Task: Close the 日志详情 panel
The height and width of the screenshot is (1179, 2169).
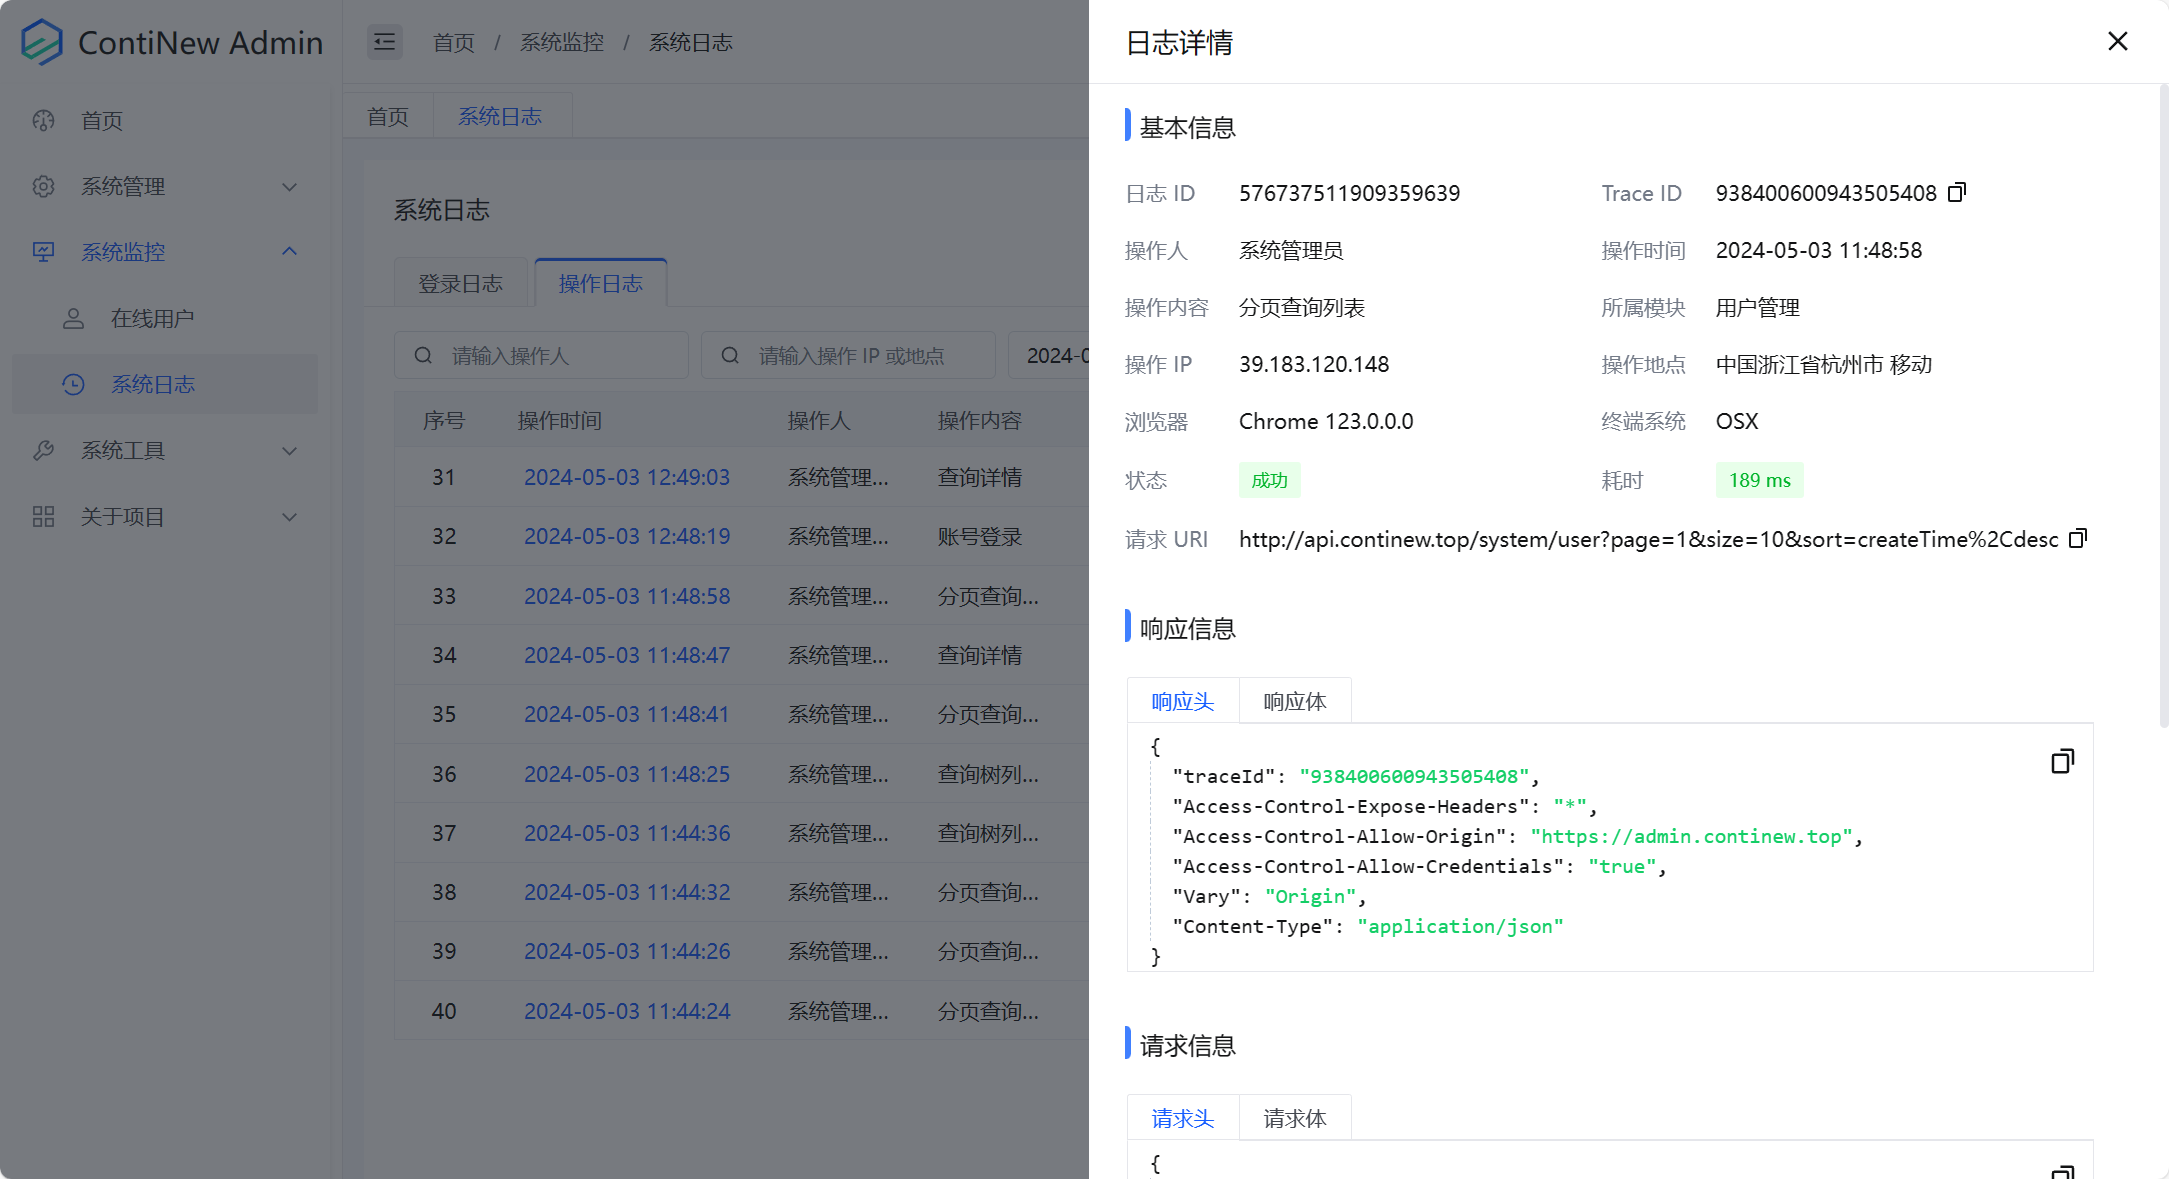Action: [2118, 41]
